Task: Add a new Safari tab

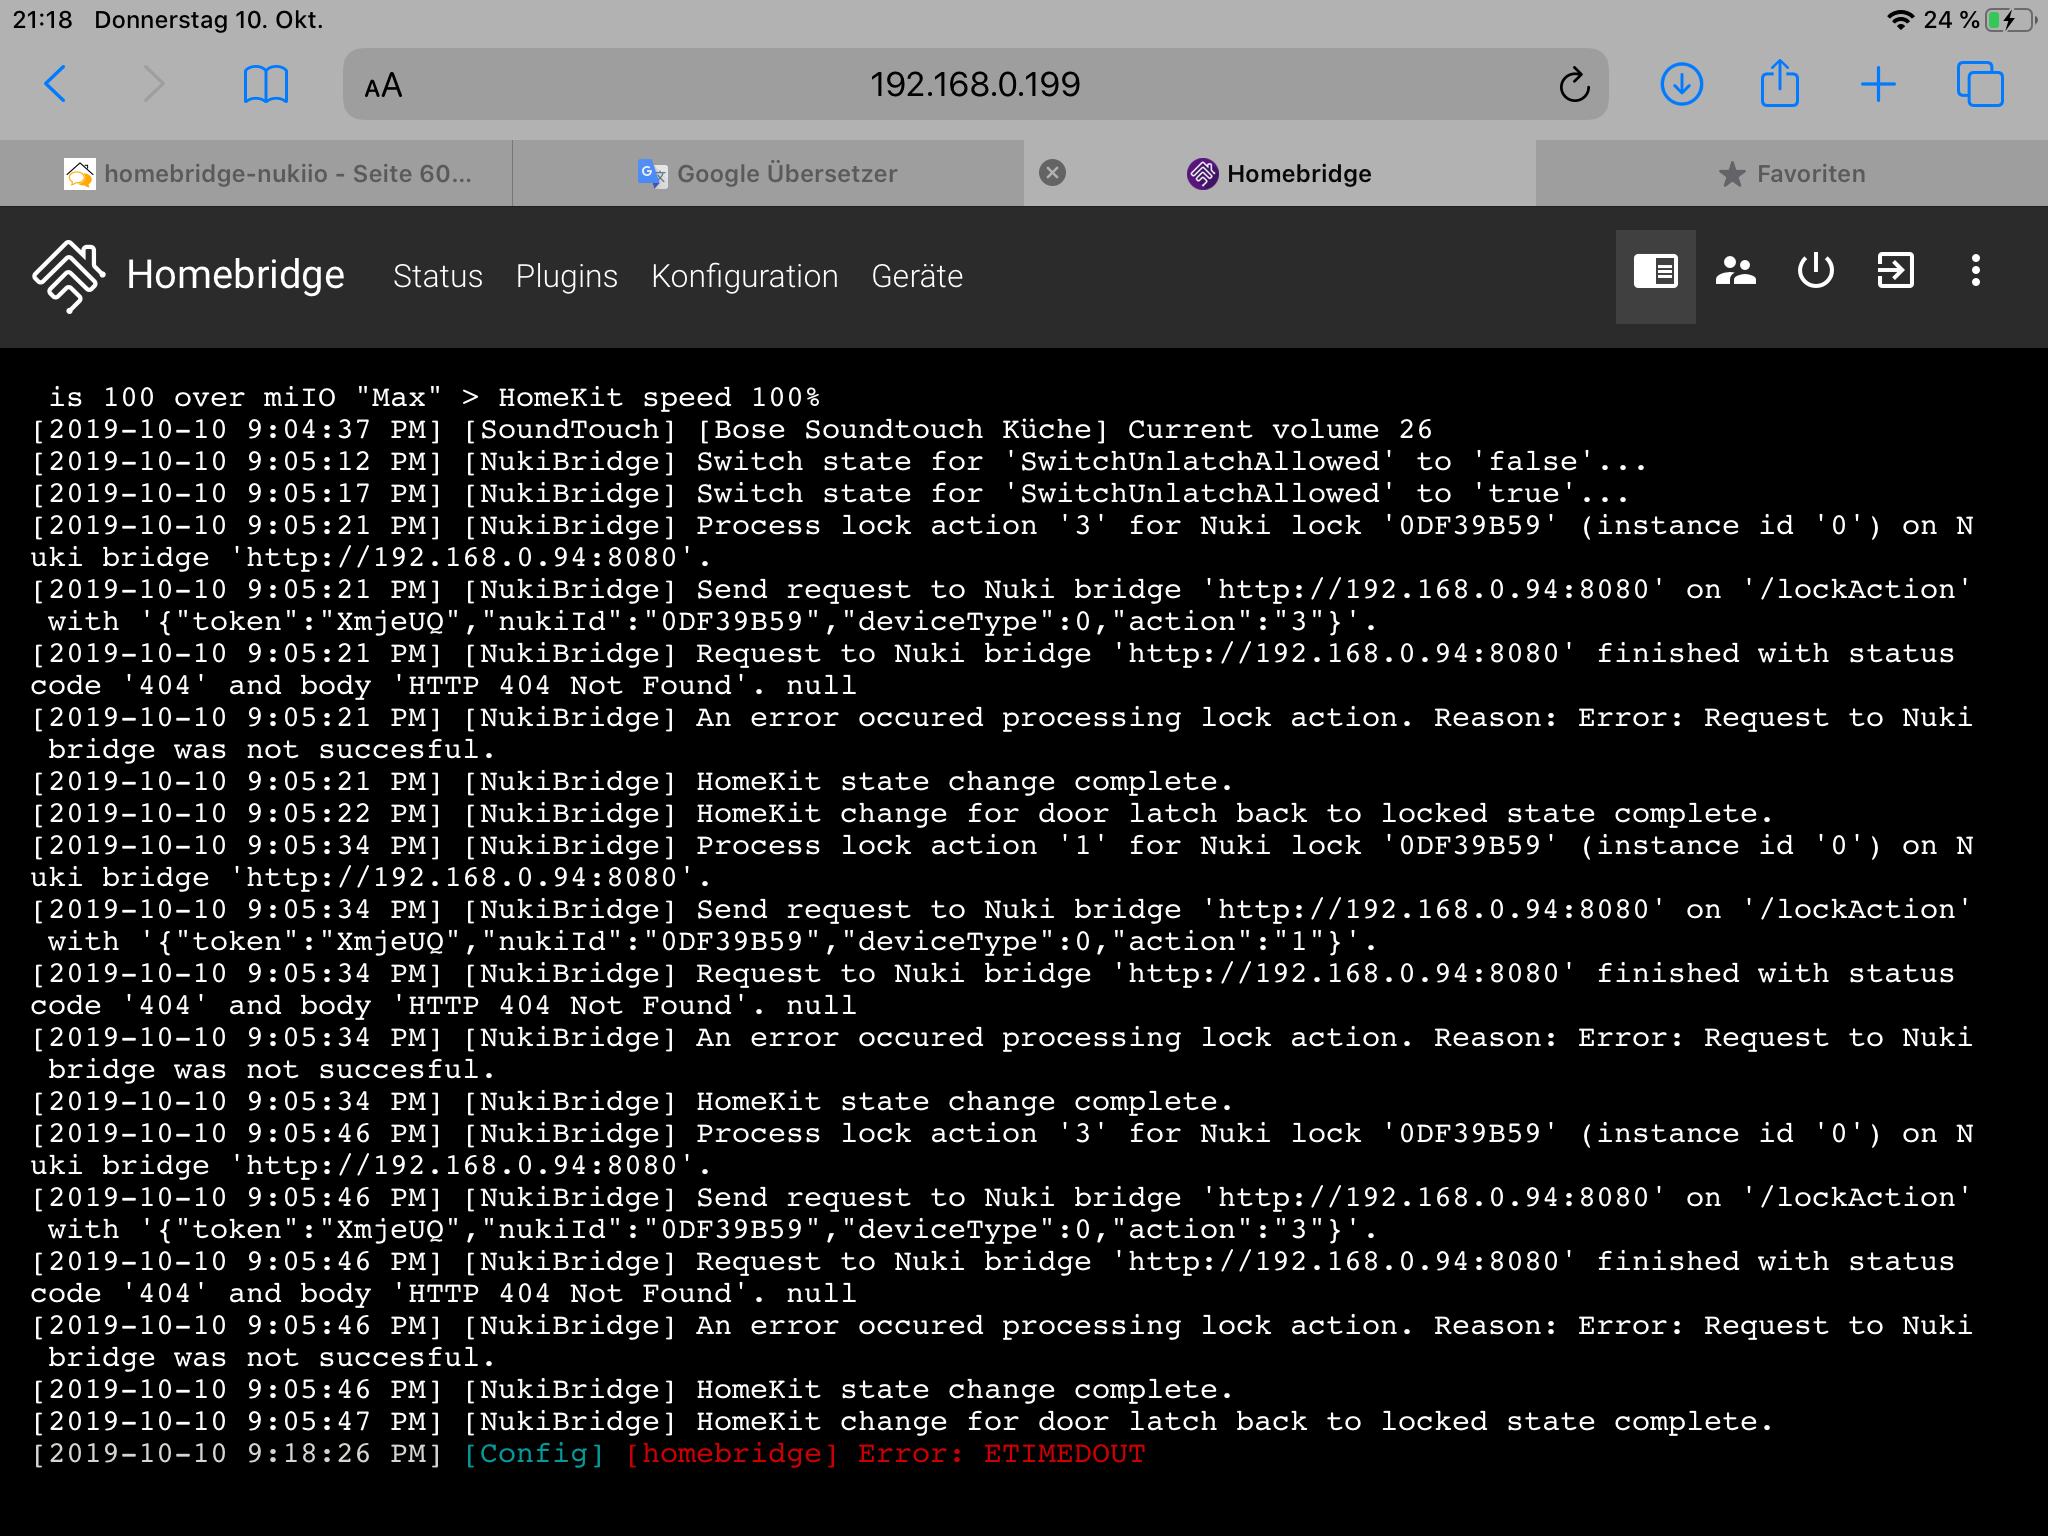Action: pyautogui.click(x=1878, y=84)
